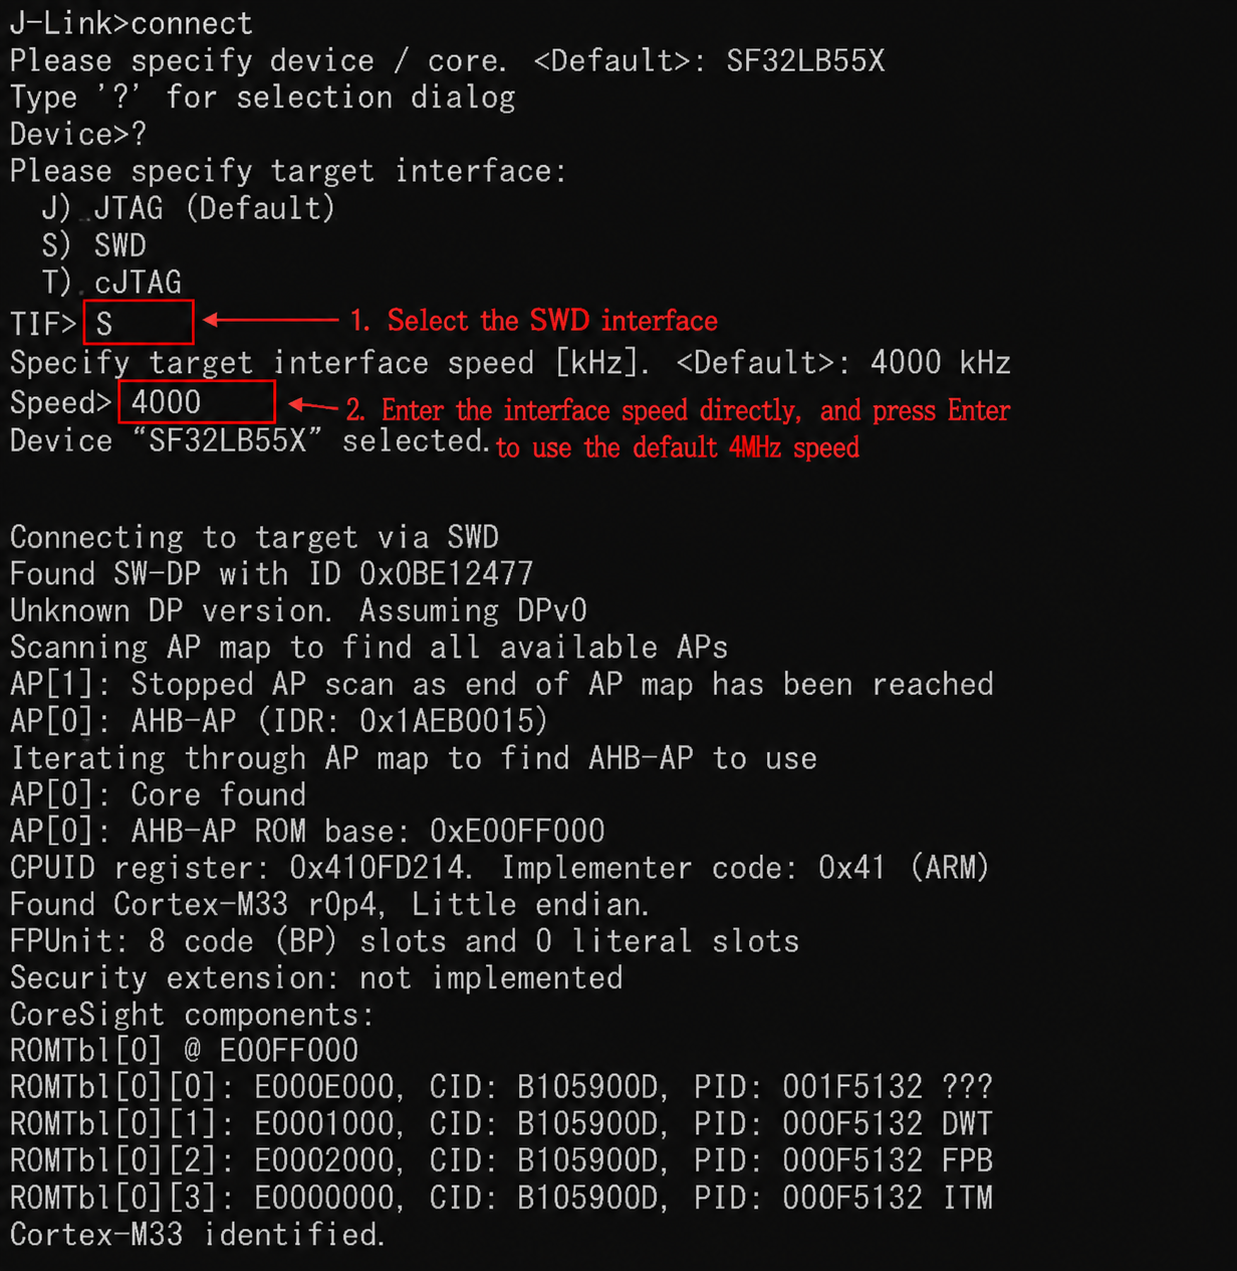
Task: Select the 'S) SWD' option line
Action: 94,245
